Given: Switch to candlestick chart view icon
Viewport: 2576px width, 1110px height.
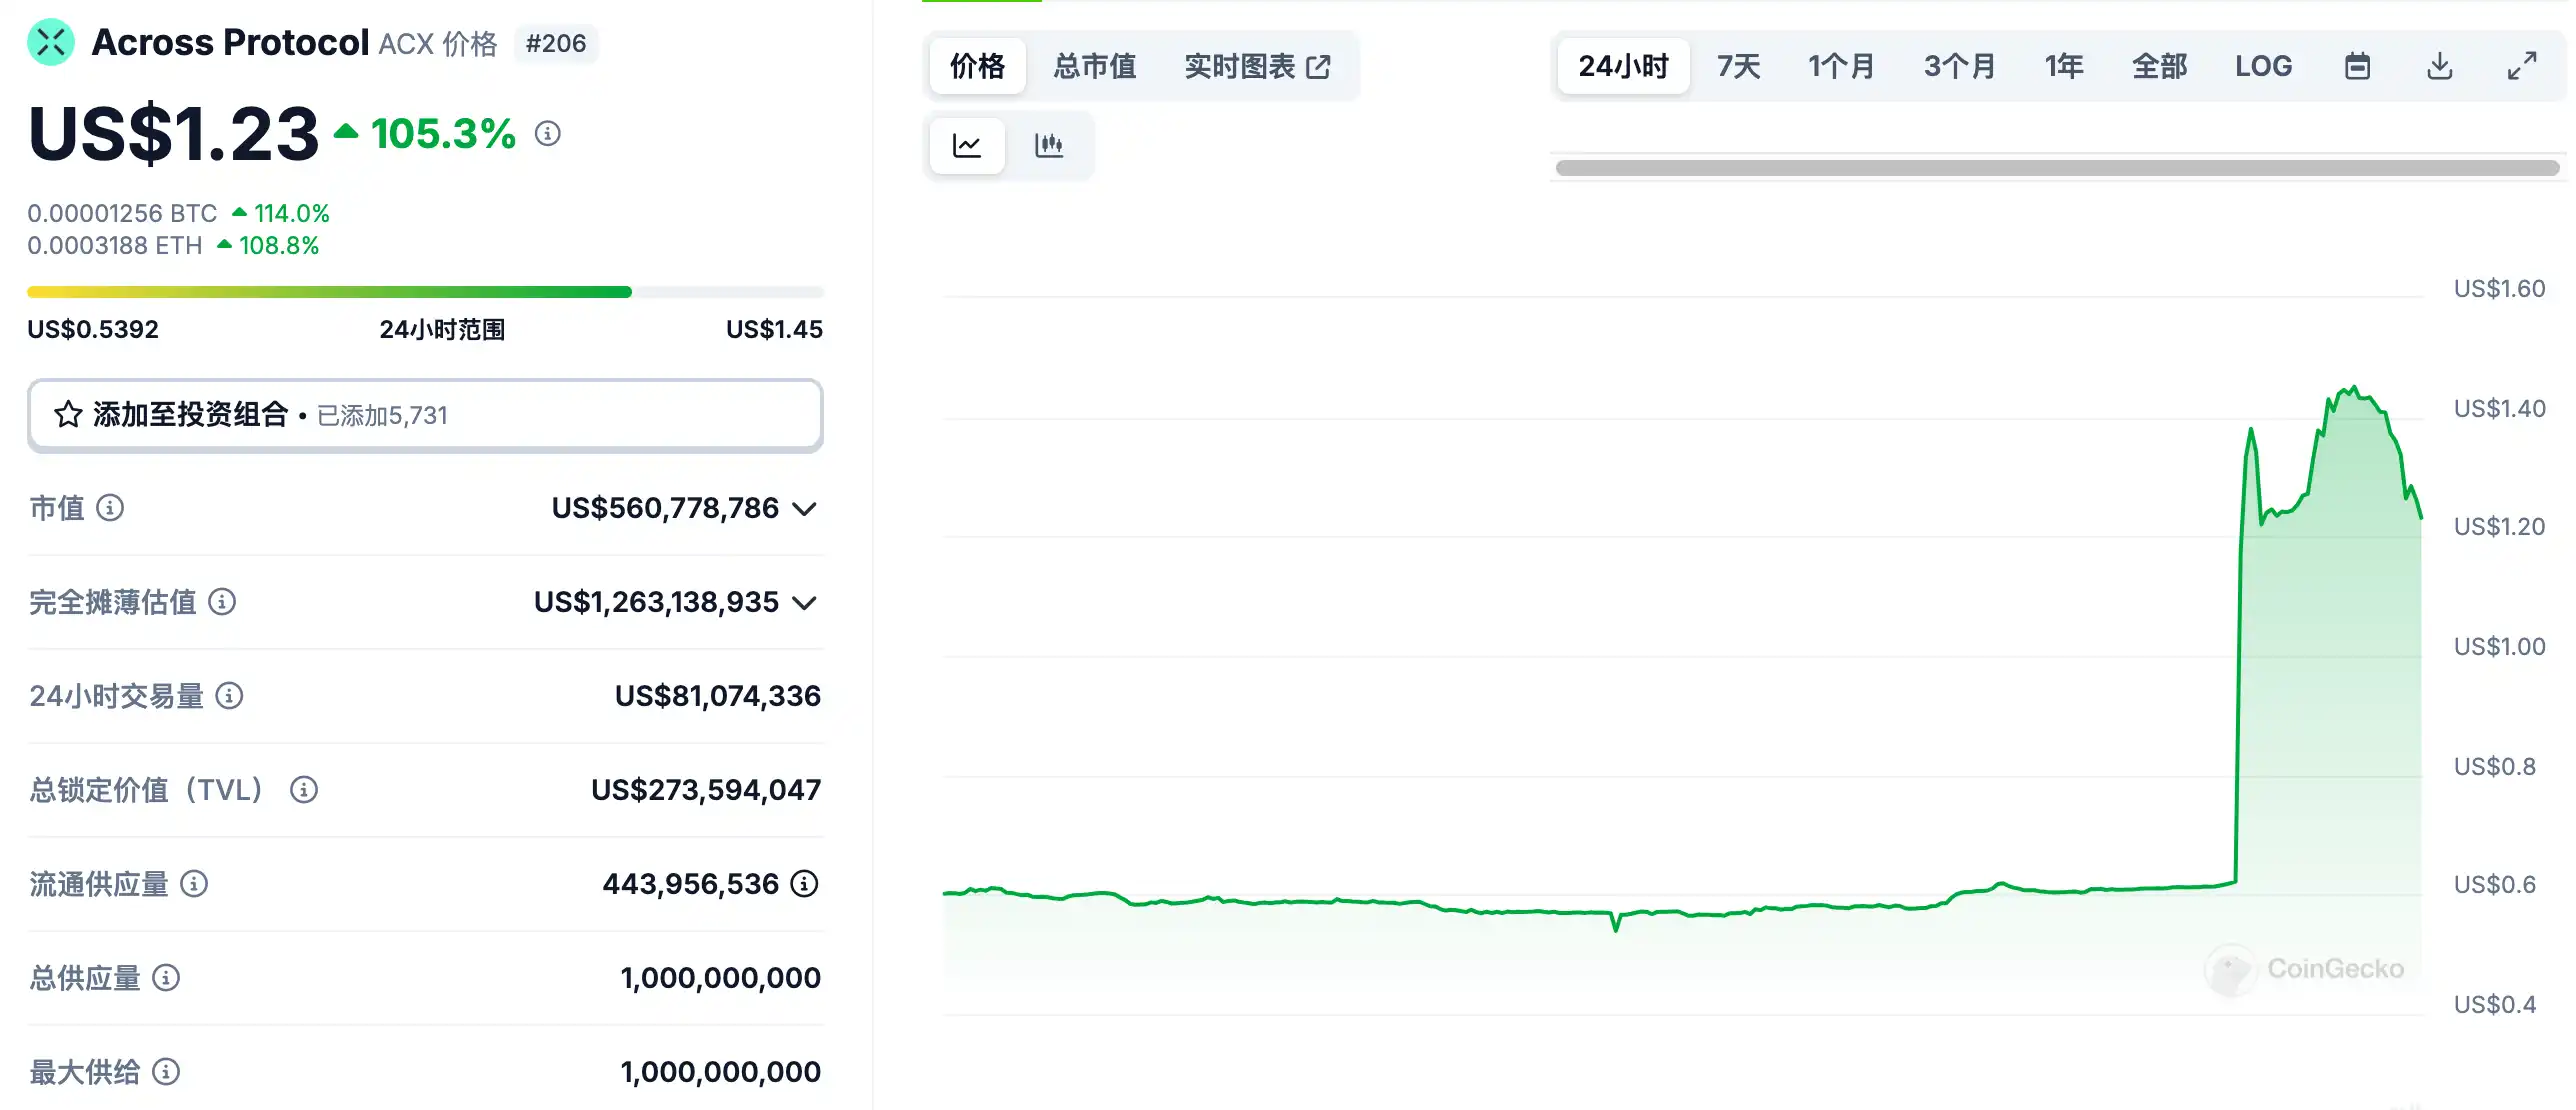Looking at the screenshot, I should click(1048, 146).
